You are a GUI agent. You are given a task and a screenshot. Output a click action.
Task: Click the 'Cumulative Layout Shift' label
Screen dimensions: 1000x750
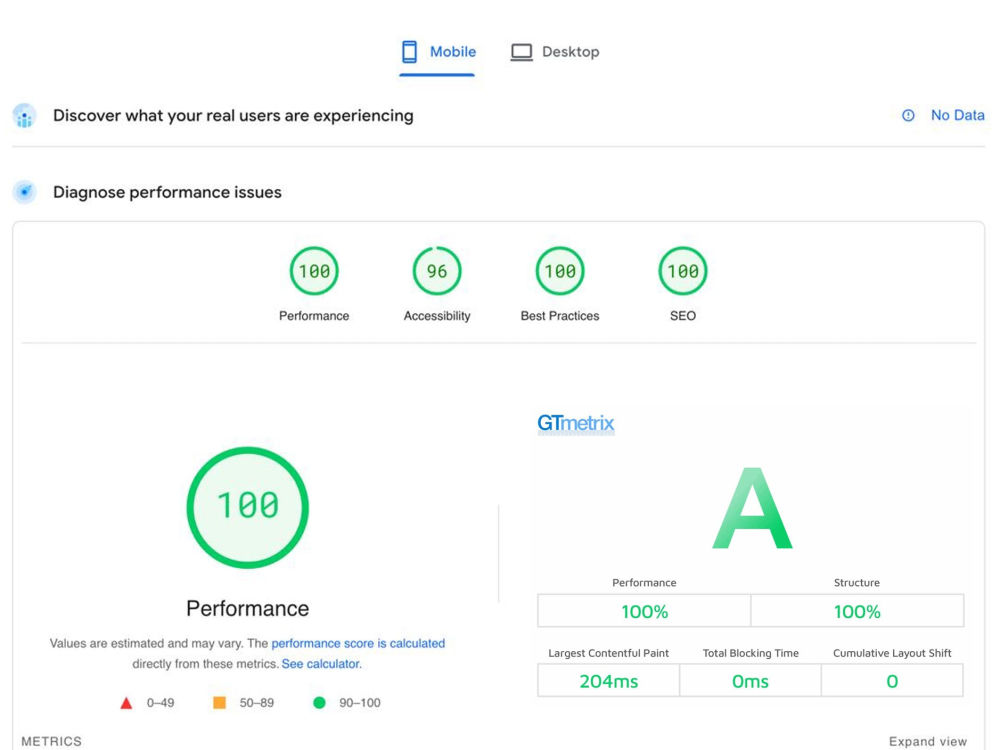[x=892, y=653]
